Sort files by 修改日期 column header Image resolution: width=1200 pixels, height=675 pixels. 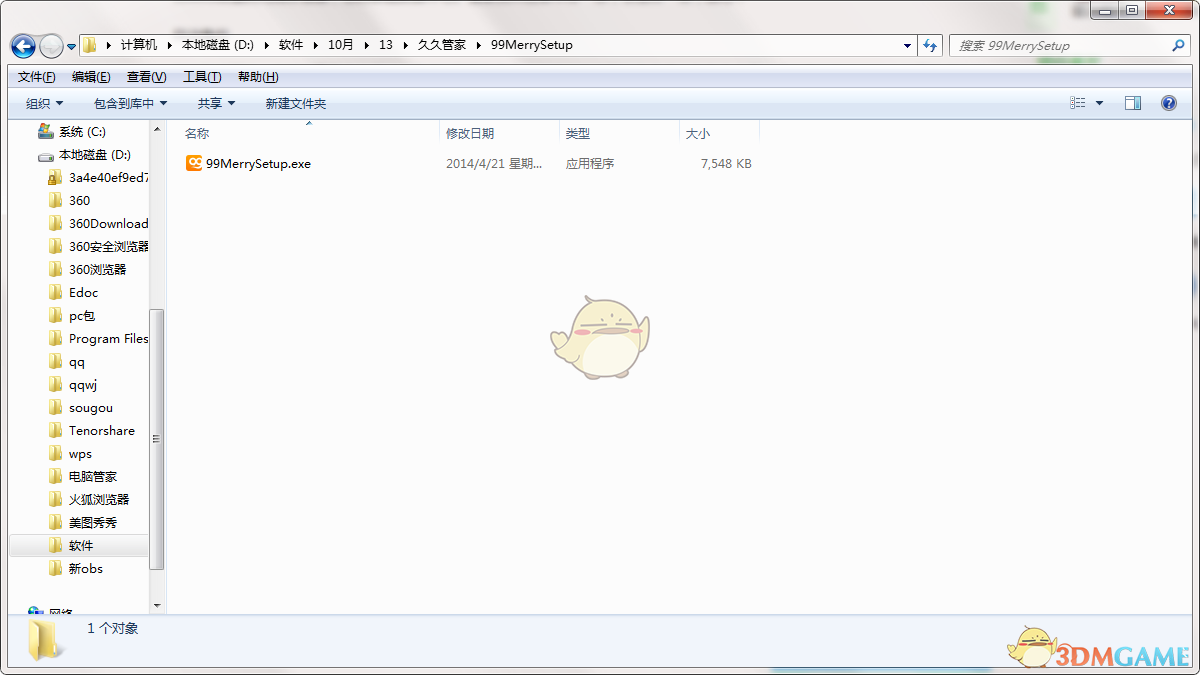pyautogui.click(x=470, y=133)
